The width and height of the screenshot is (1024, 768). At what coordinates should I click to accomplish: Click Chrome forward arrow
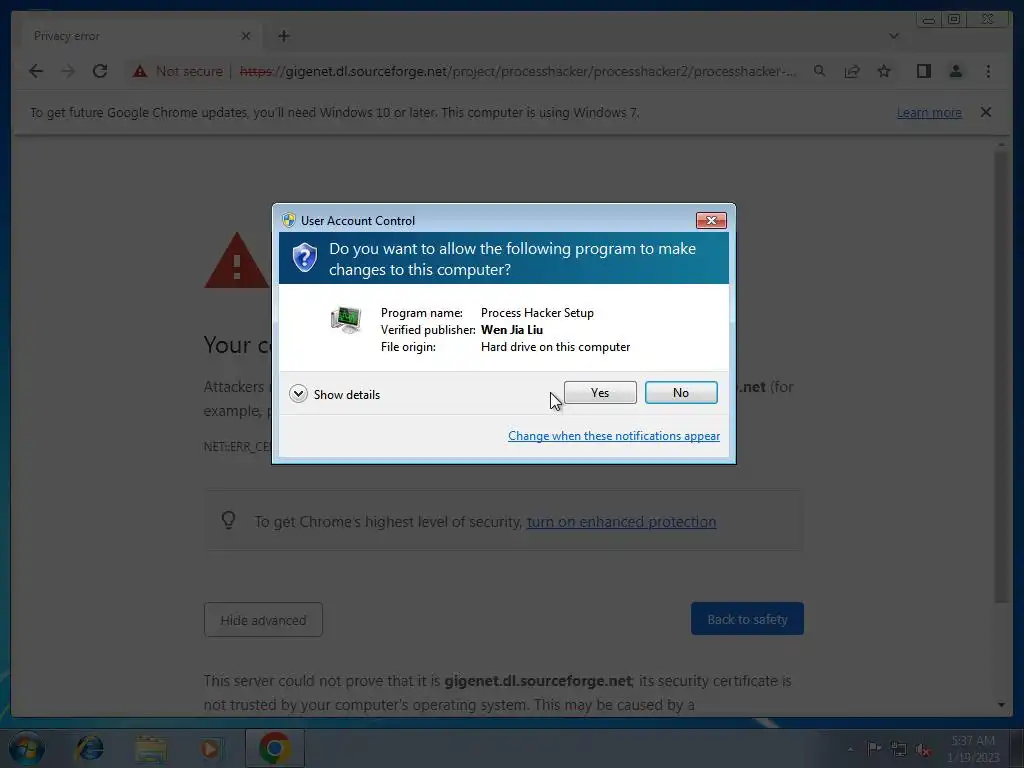(68, 71)
